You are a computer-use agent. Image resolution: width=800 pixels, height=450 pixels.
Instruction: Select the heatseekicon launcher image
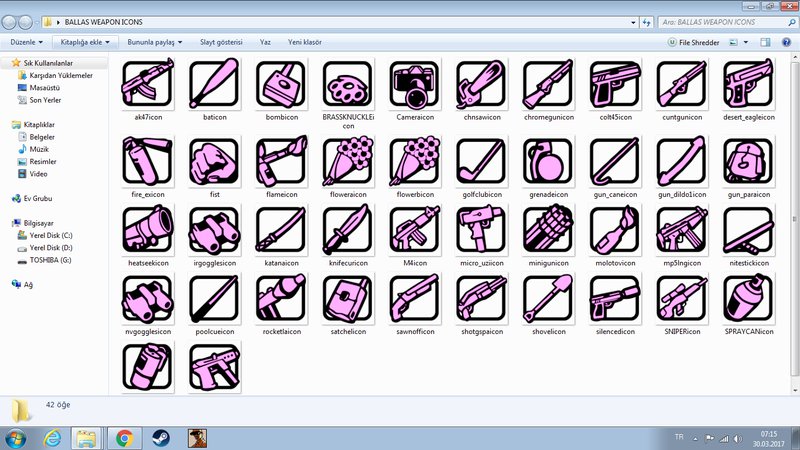click(148, 230)
